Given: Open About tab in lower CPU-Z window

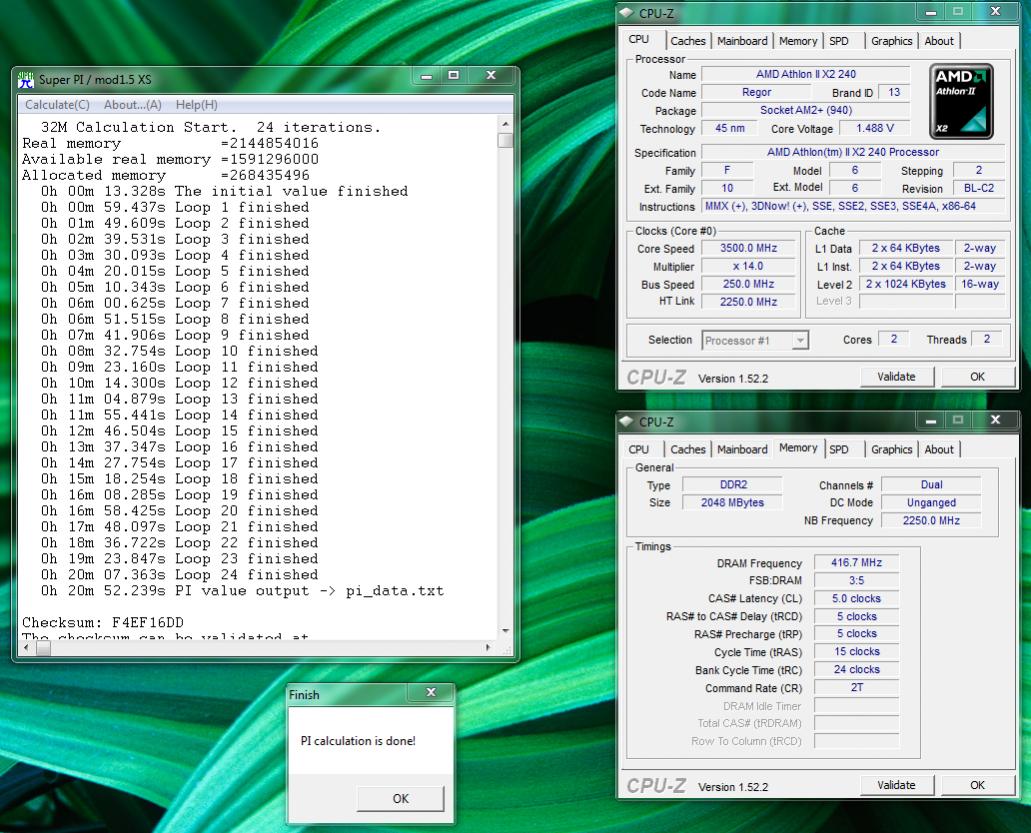Looking at the screenshot, I should tap(939, 450).
